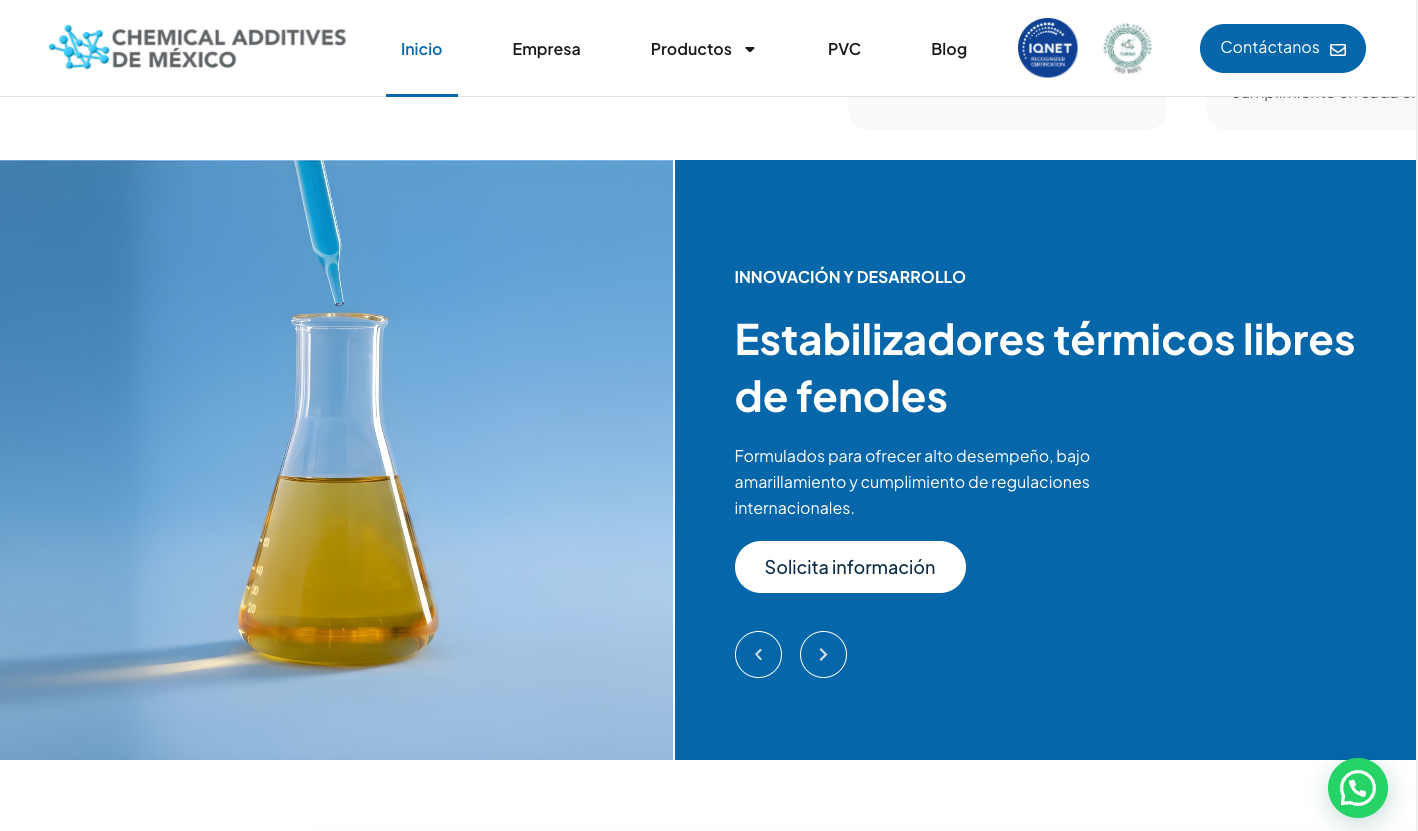This screenshot has width=1418, height=831.
Task: Click the envelope icon in Contáctanos
Action: 1338,49
